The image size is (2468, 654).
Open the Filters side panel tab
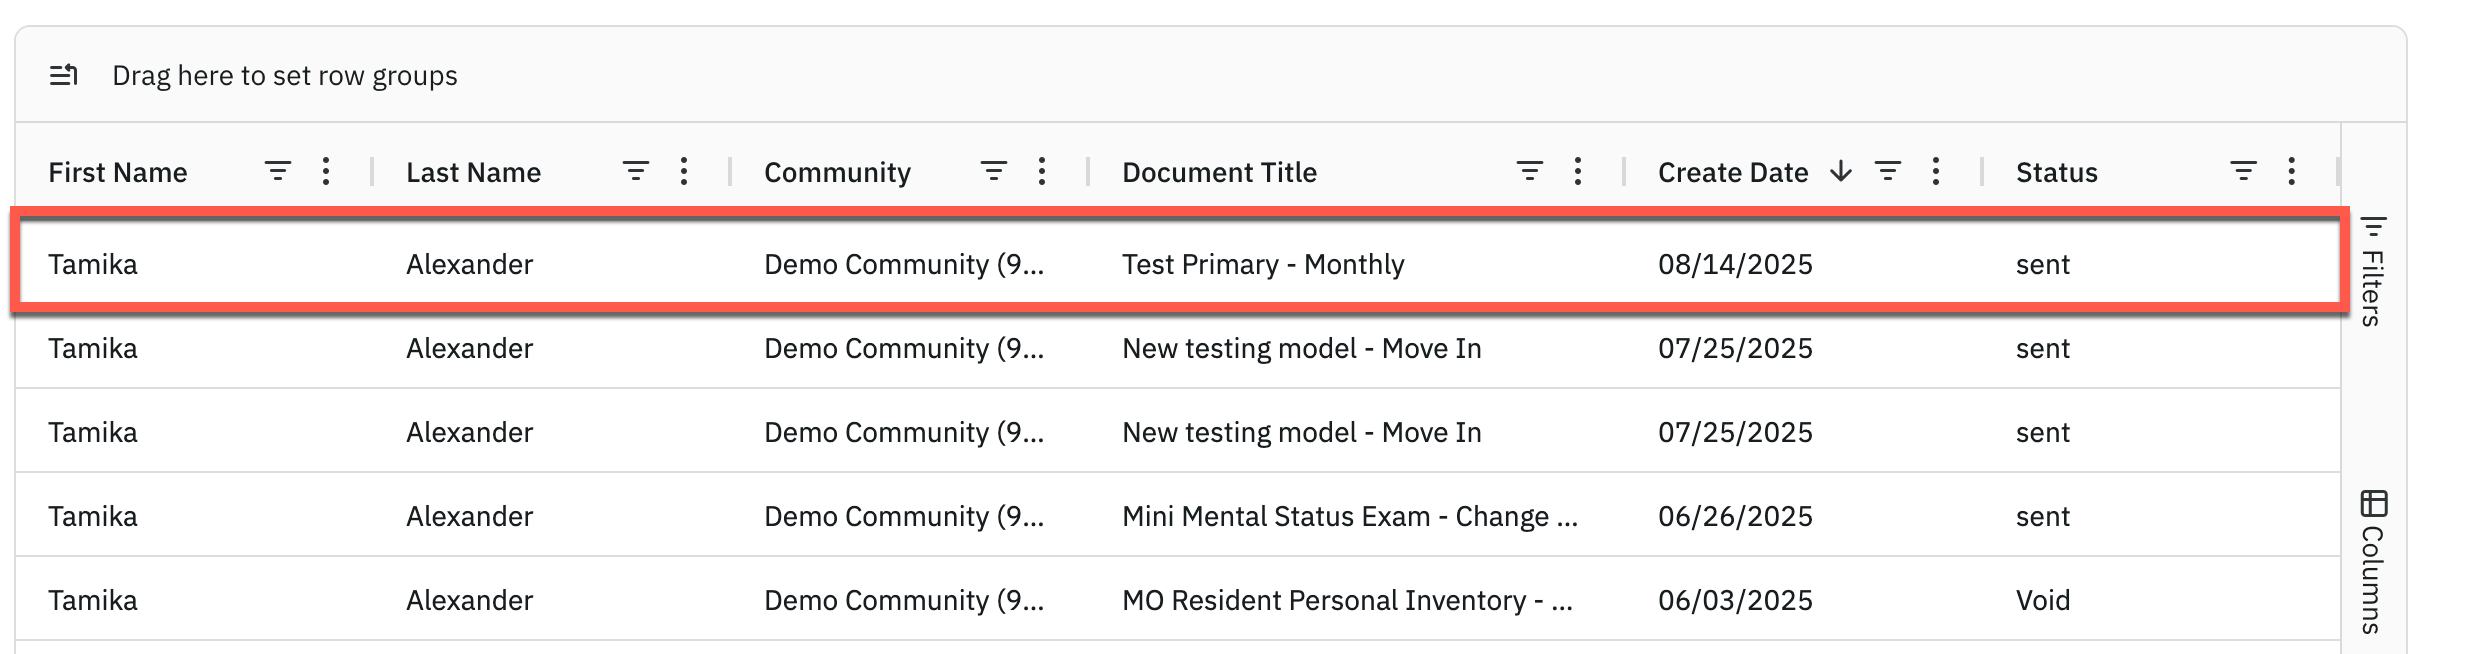2373,271
